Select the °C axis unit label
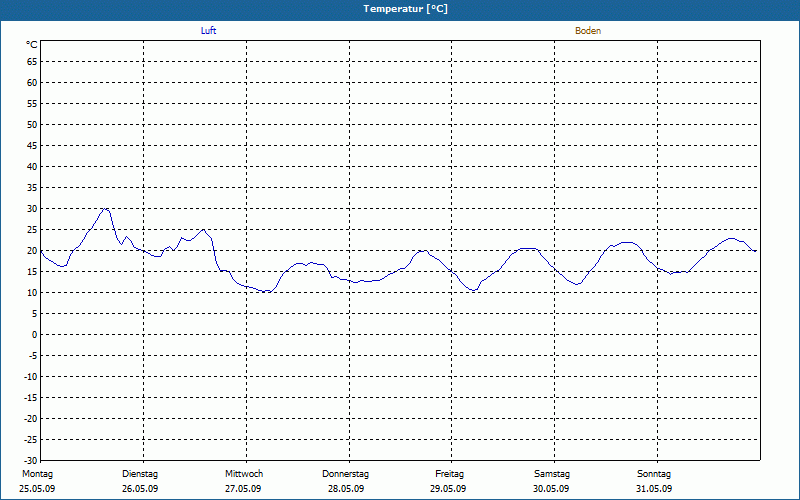The image size is (800, 500). (x=32, y=45)
